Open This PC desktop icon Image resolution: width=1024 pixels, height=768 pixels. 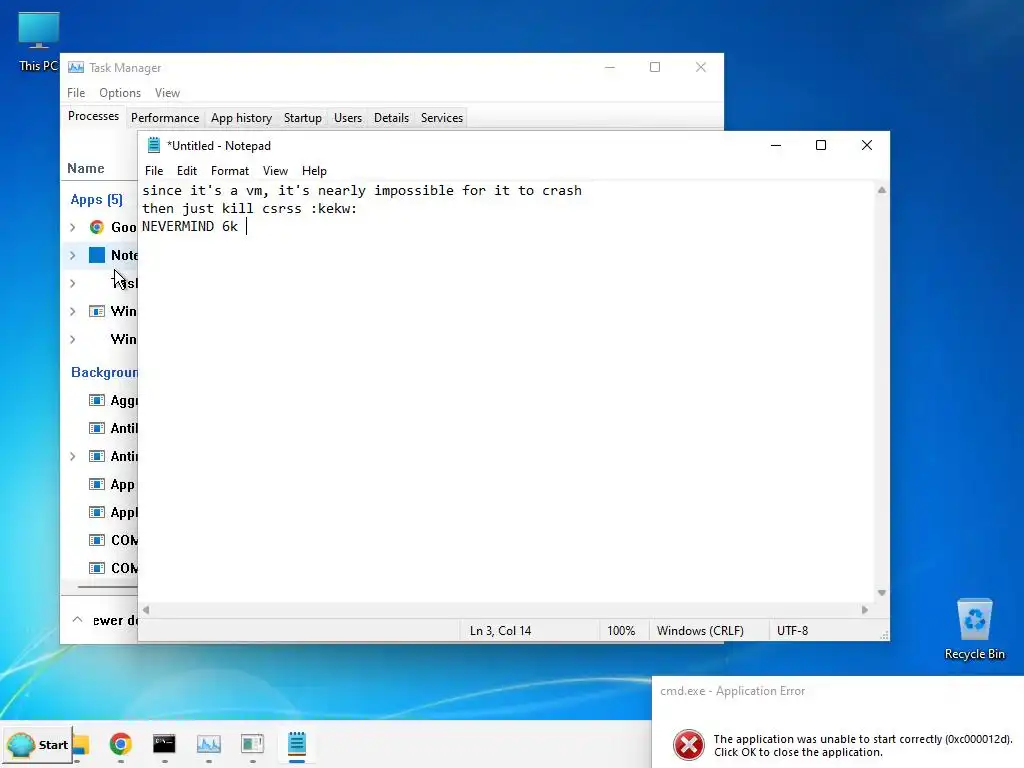click(x=39, y=41)
